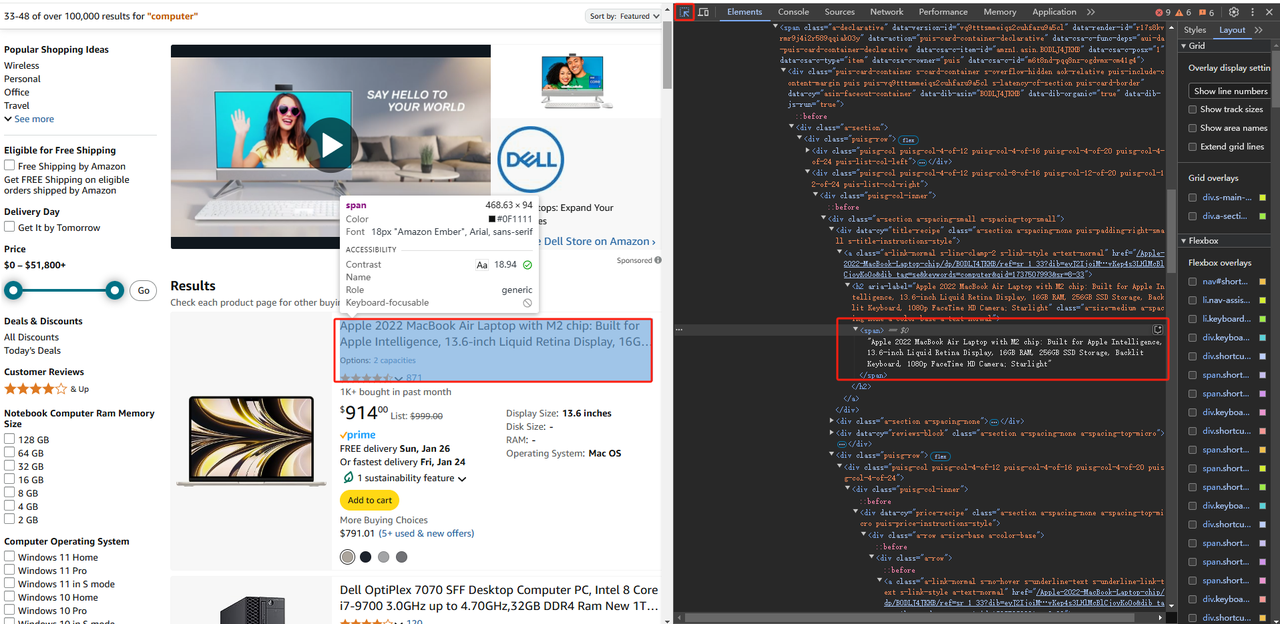This screenshot has height=624, width=1280.
Task: Open the Show line numbers dropdown
Action: [x=1232, y=91]
